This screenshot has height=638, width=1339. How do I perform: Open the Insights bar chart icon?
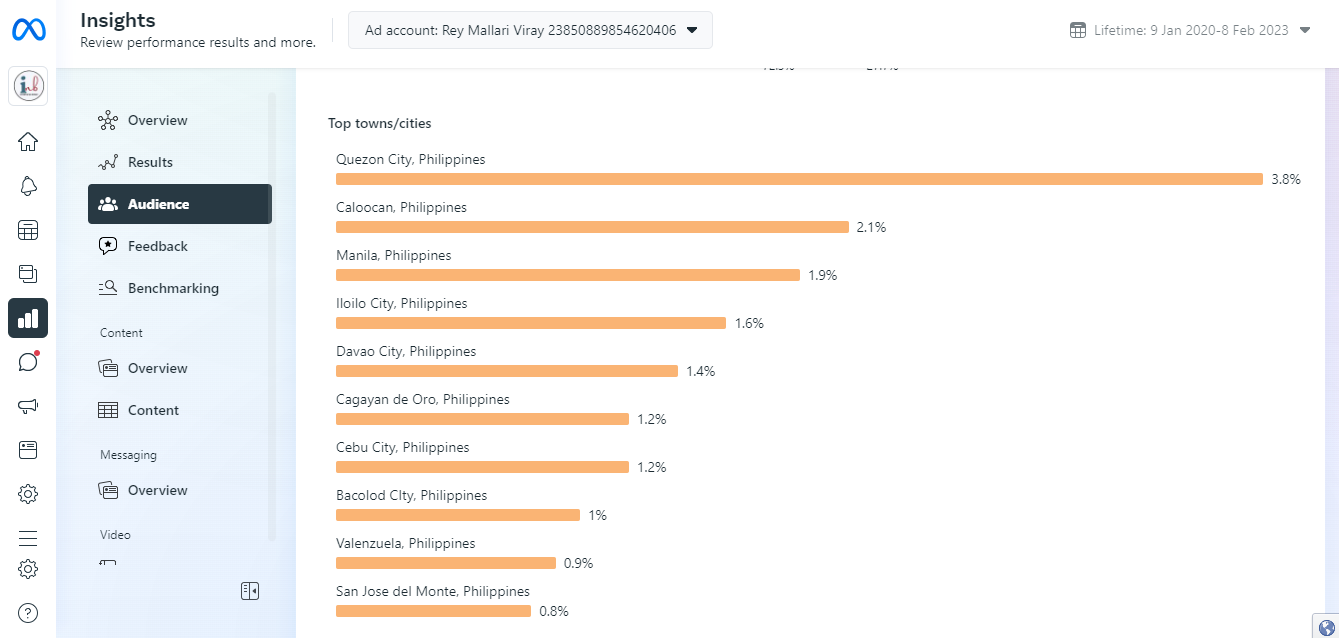pyautogui.click(x=28, y=318)
